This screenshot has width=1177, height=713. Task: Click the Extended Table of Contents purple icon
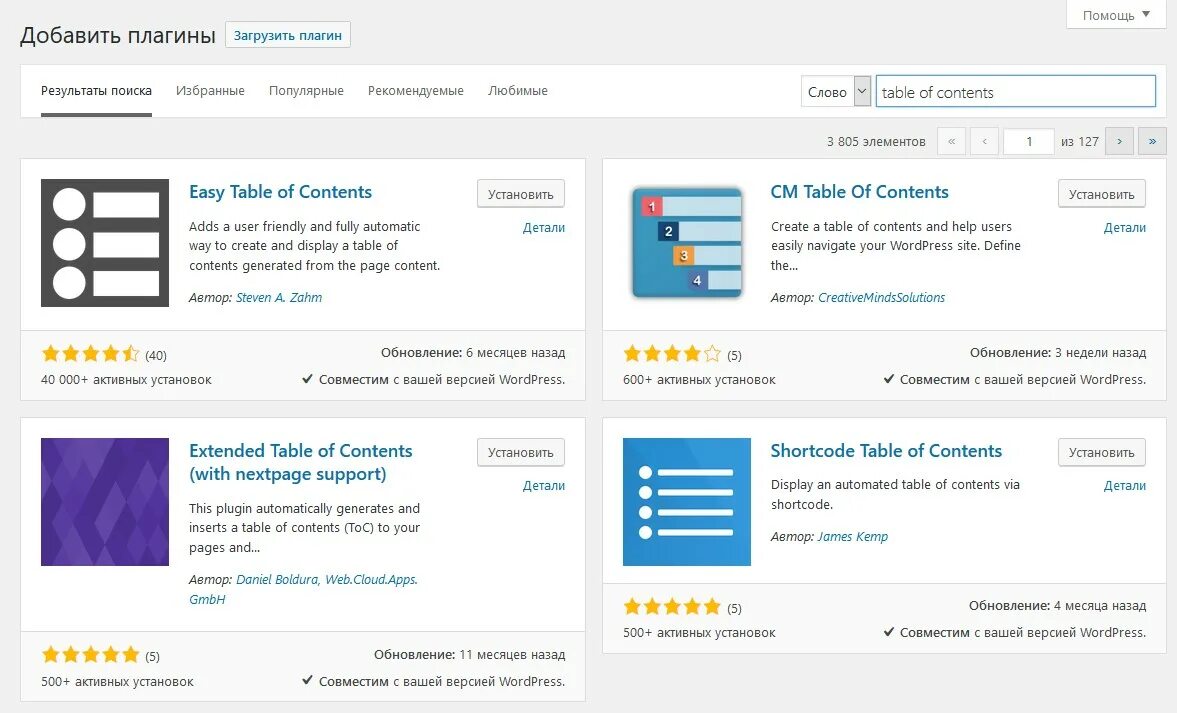[x=105, y=502]
